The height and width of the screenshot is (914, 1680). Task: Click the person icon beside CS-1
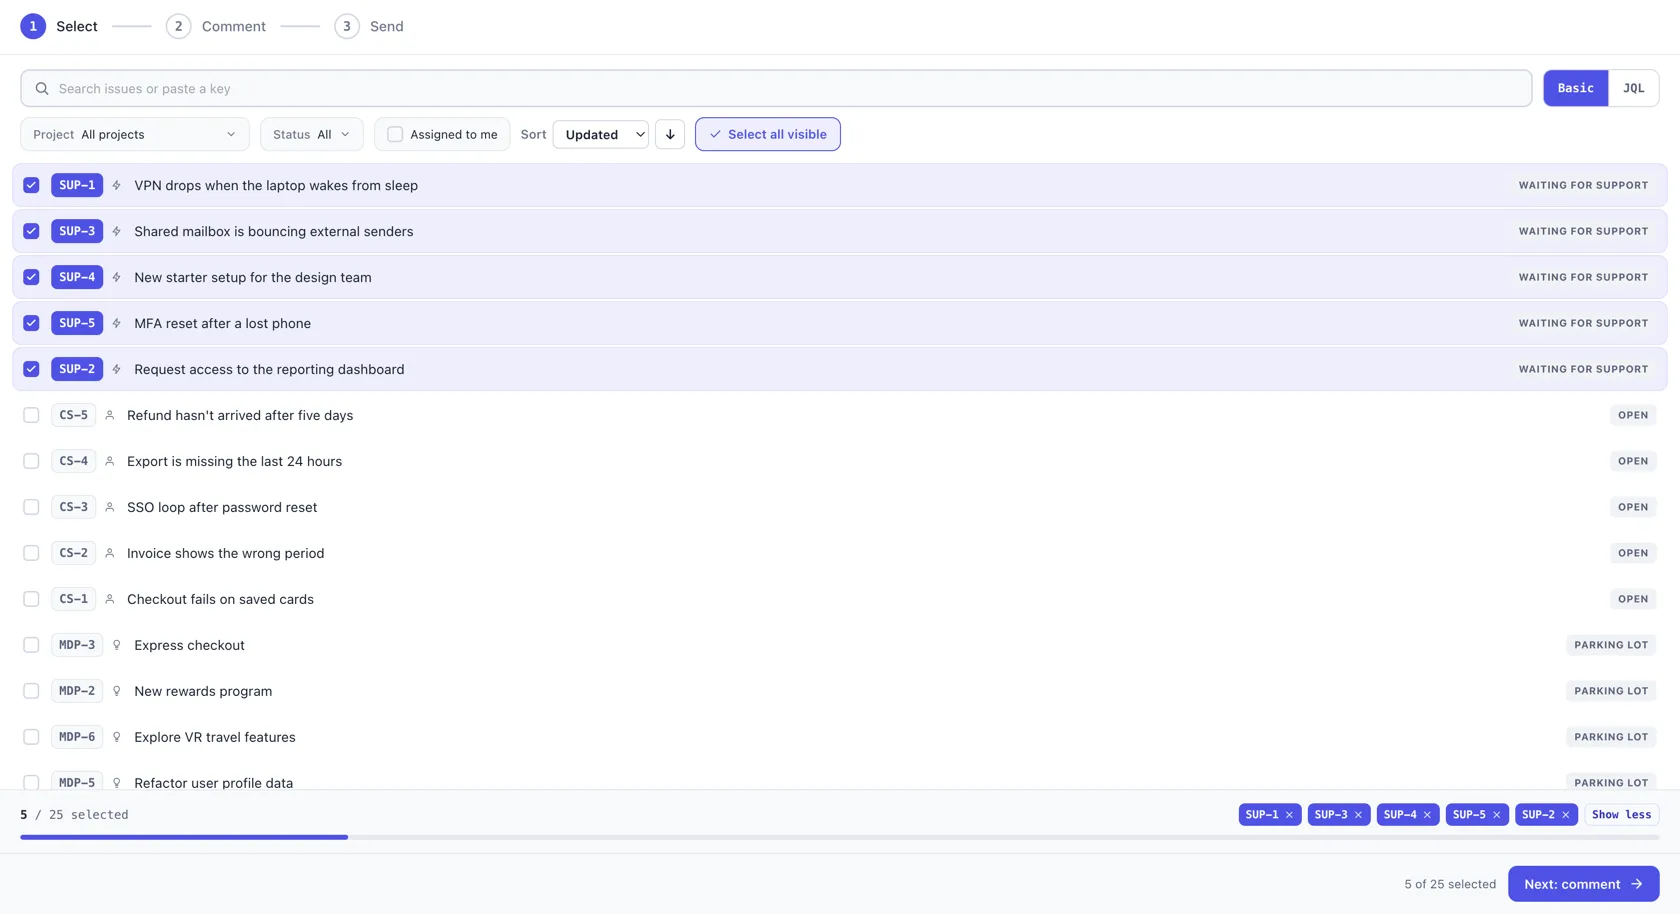[110, 599]
